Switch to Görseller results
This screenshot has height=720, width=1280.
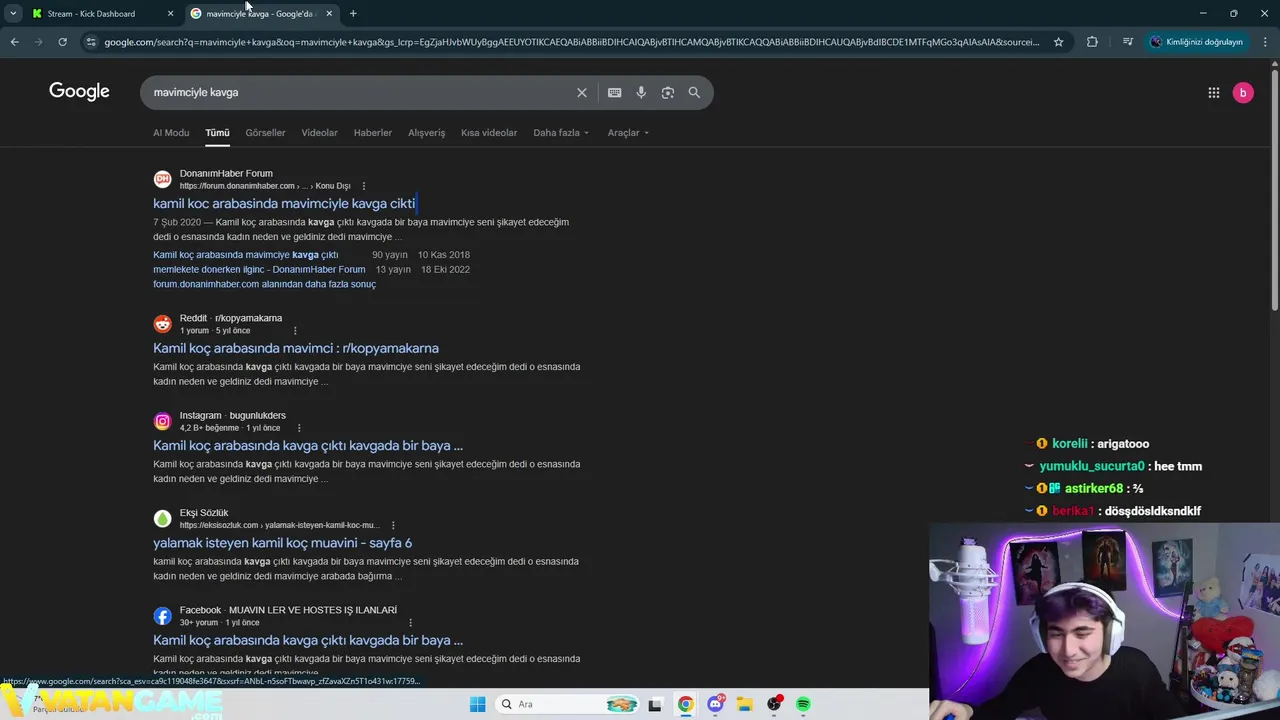(265, 132)
